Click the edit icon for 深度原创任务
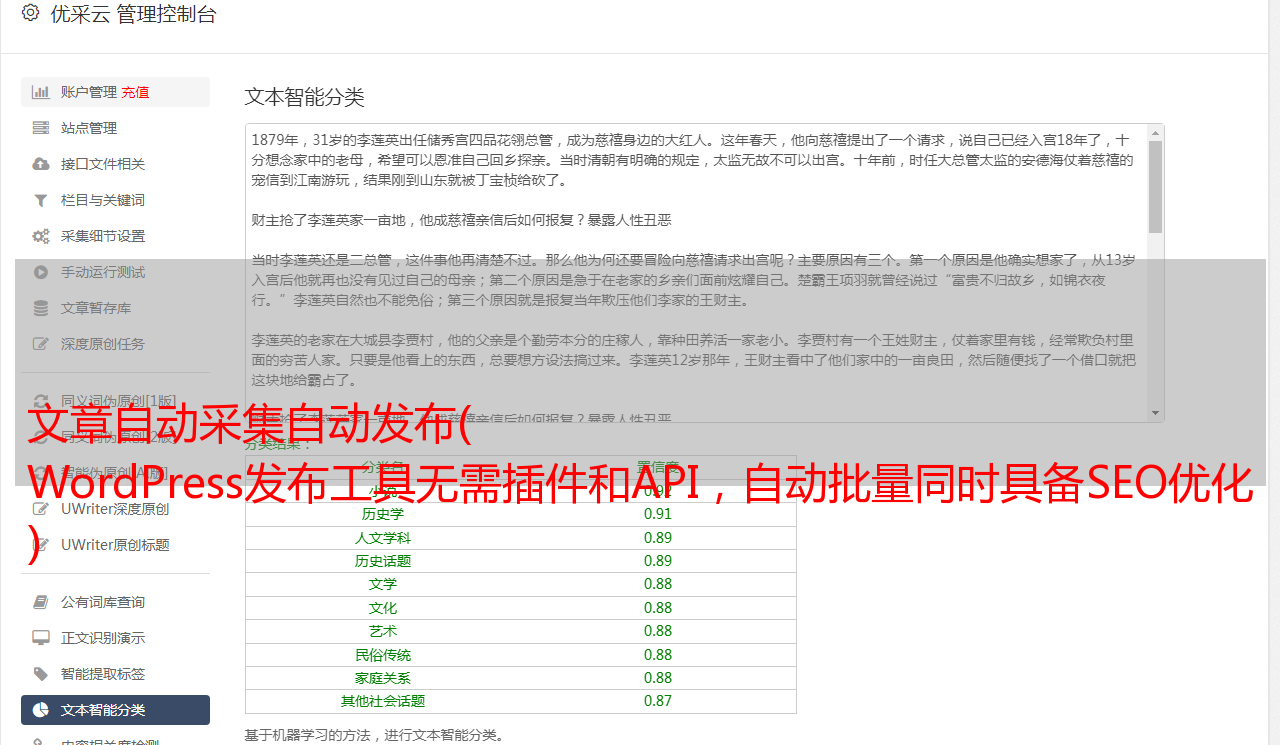Viewport: 1280px width, 745px height. (x=40, y=344)
